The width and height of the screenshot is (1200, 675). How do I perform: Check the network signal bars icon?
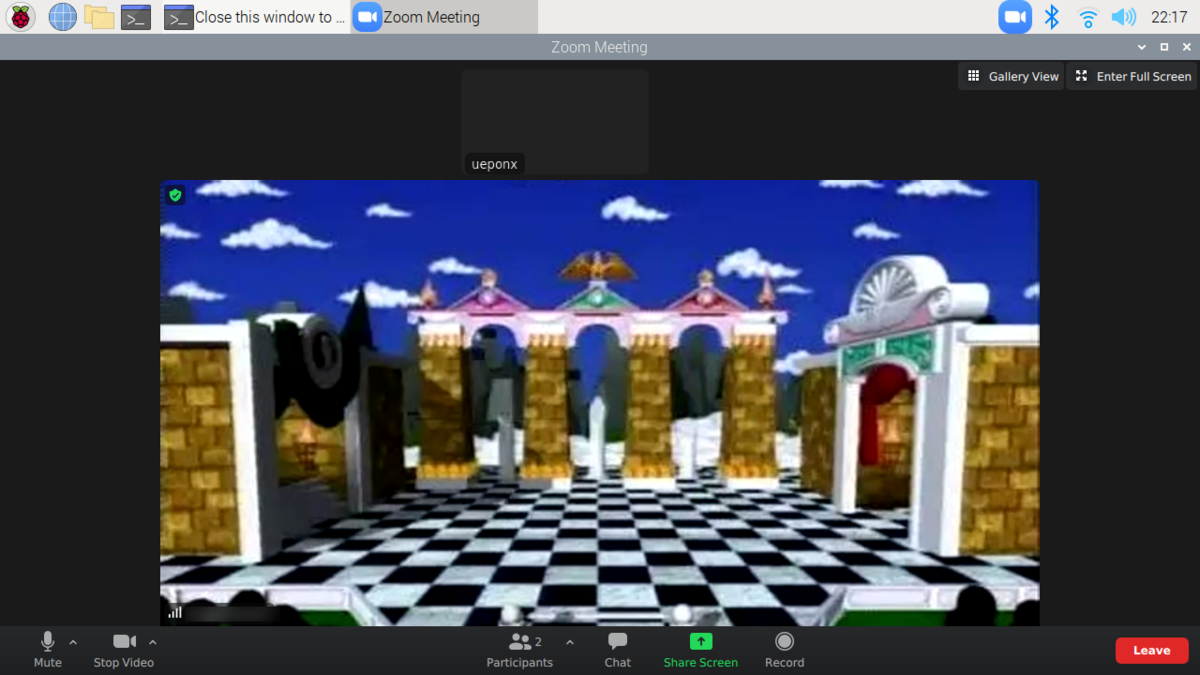pyautogui.click(x=175, y=612)
